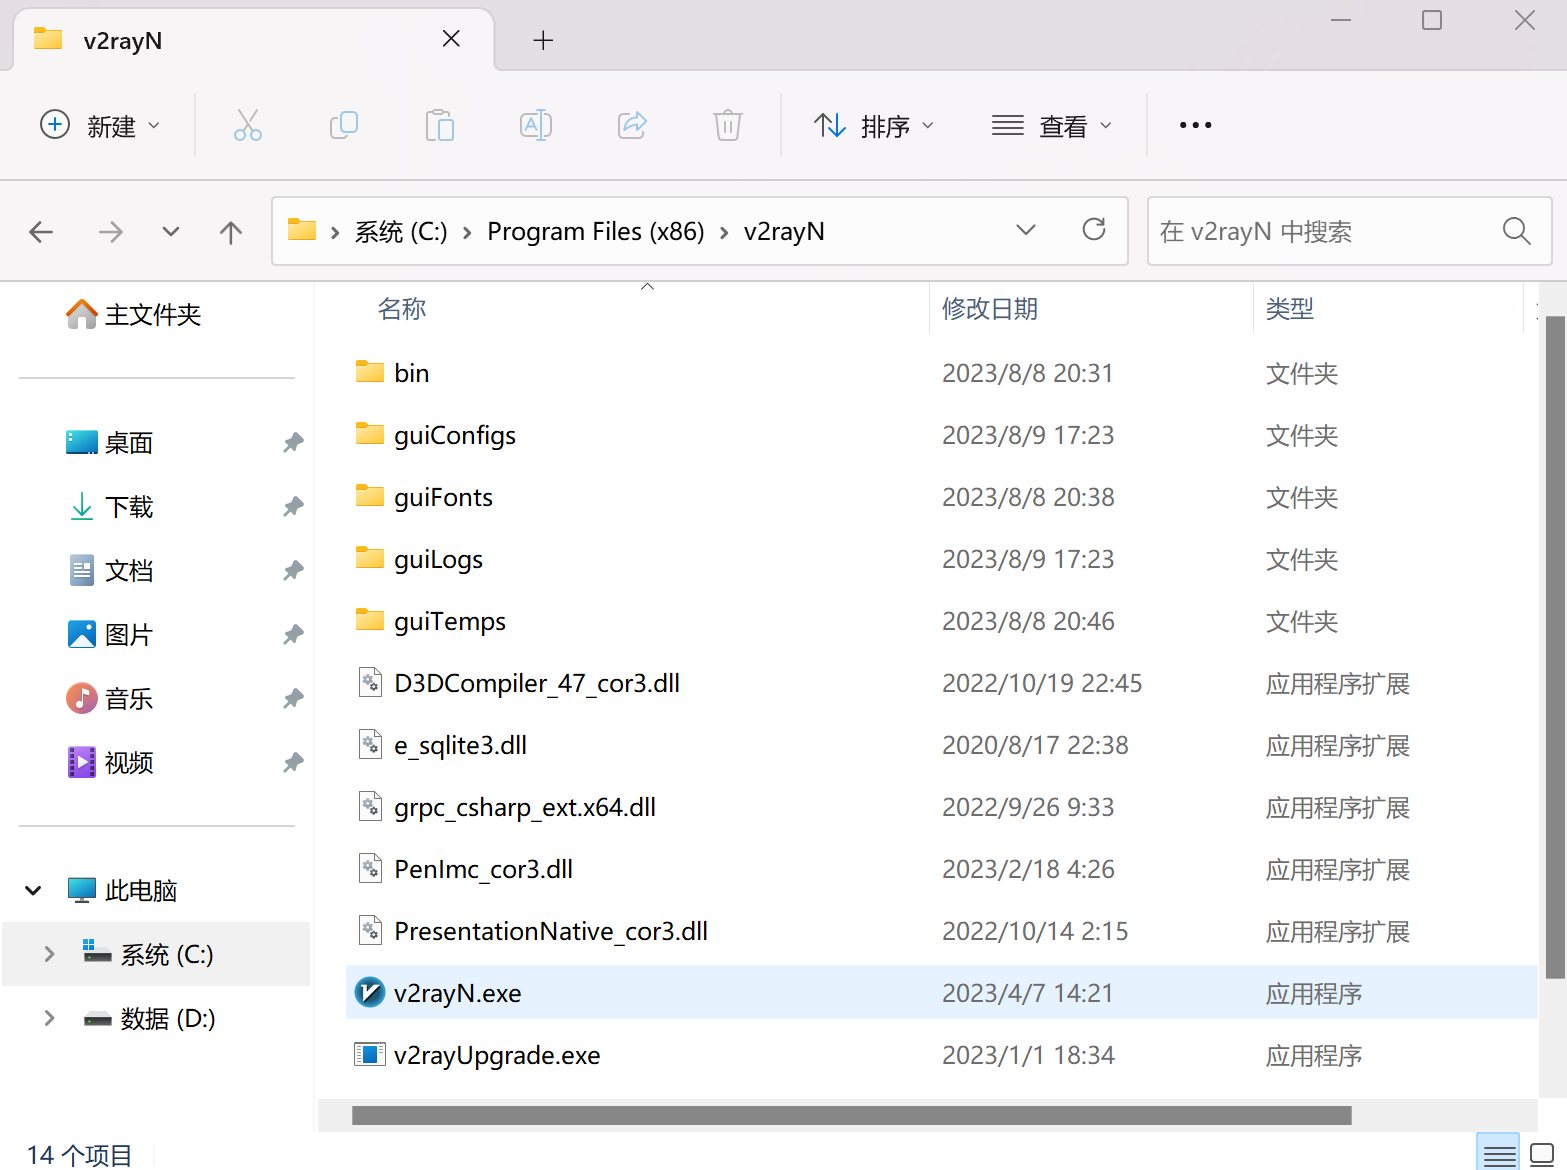Screen dimensions: 1567x1170
Task: Unpin 下载 via its pin icon
Action: [x=293, y=506]
